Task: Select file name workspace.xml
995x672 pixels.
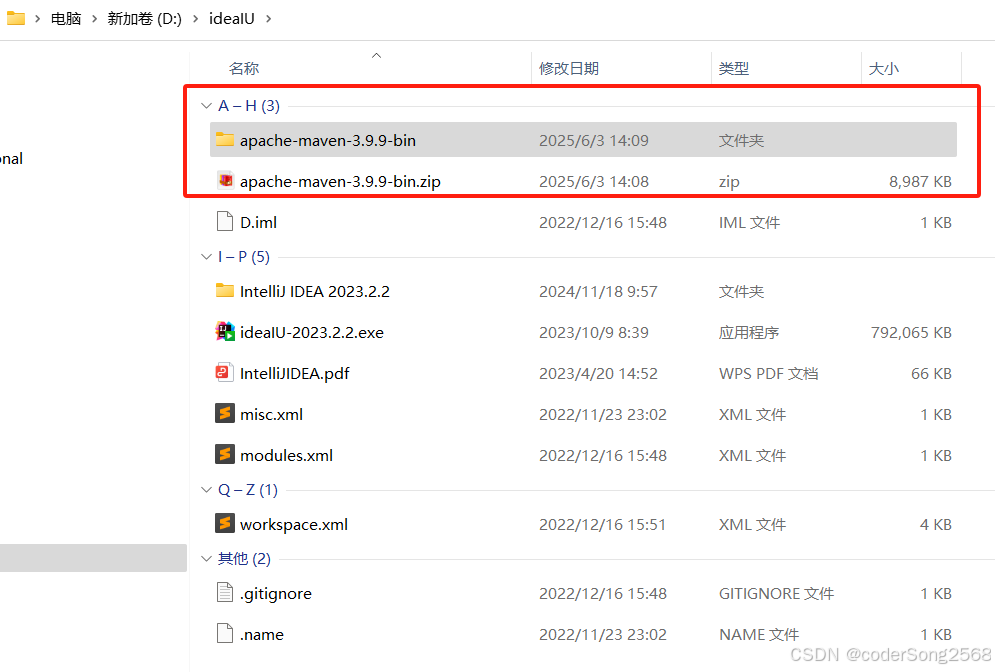Action: (x=294, y=525)
